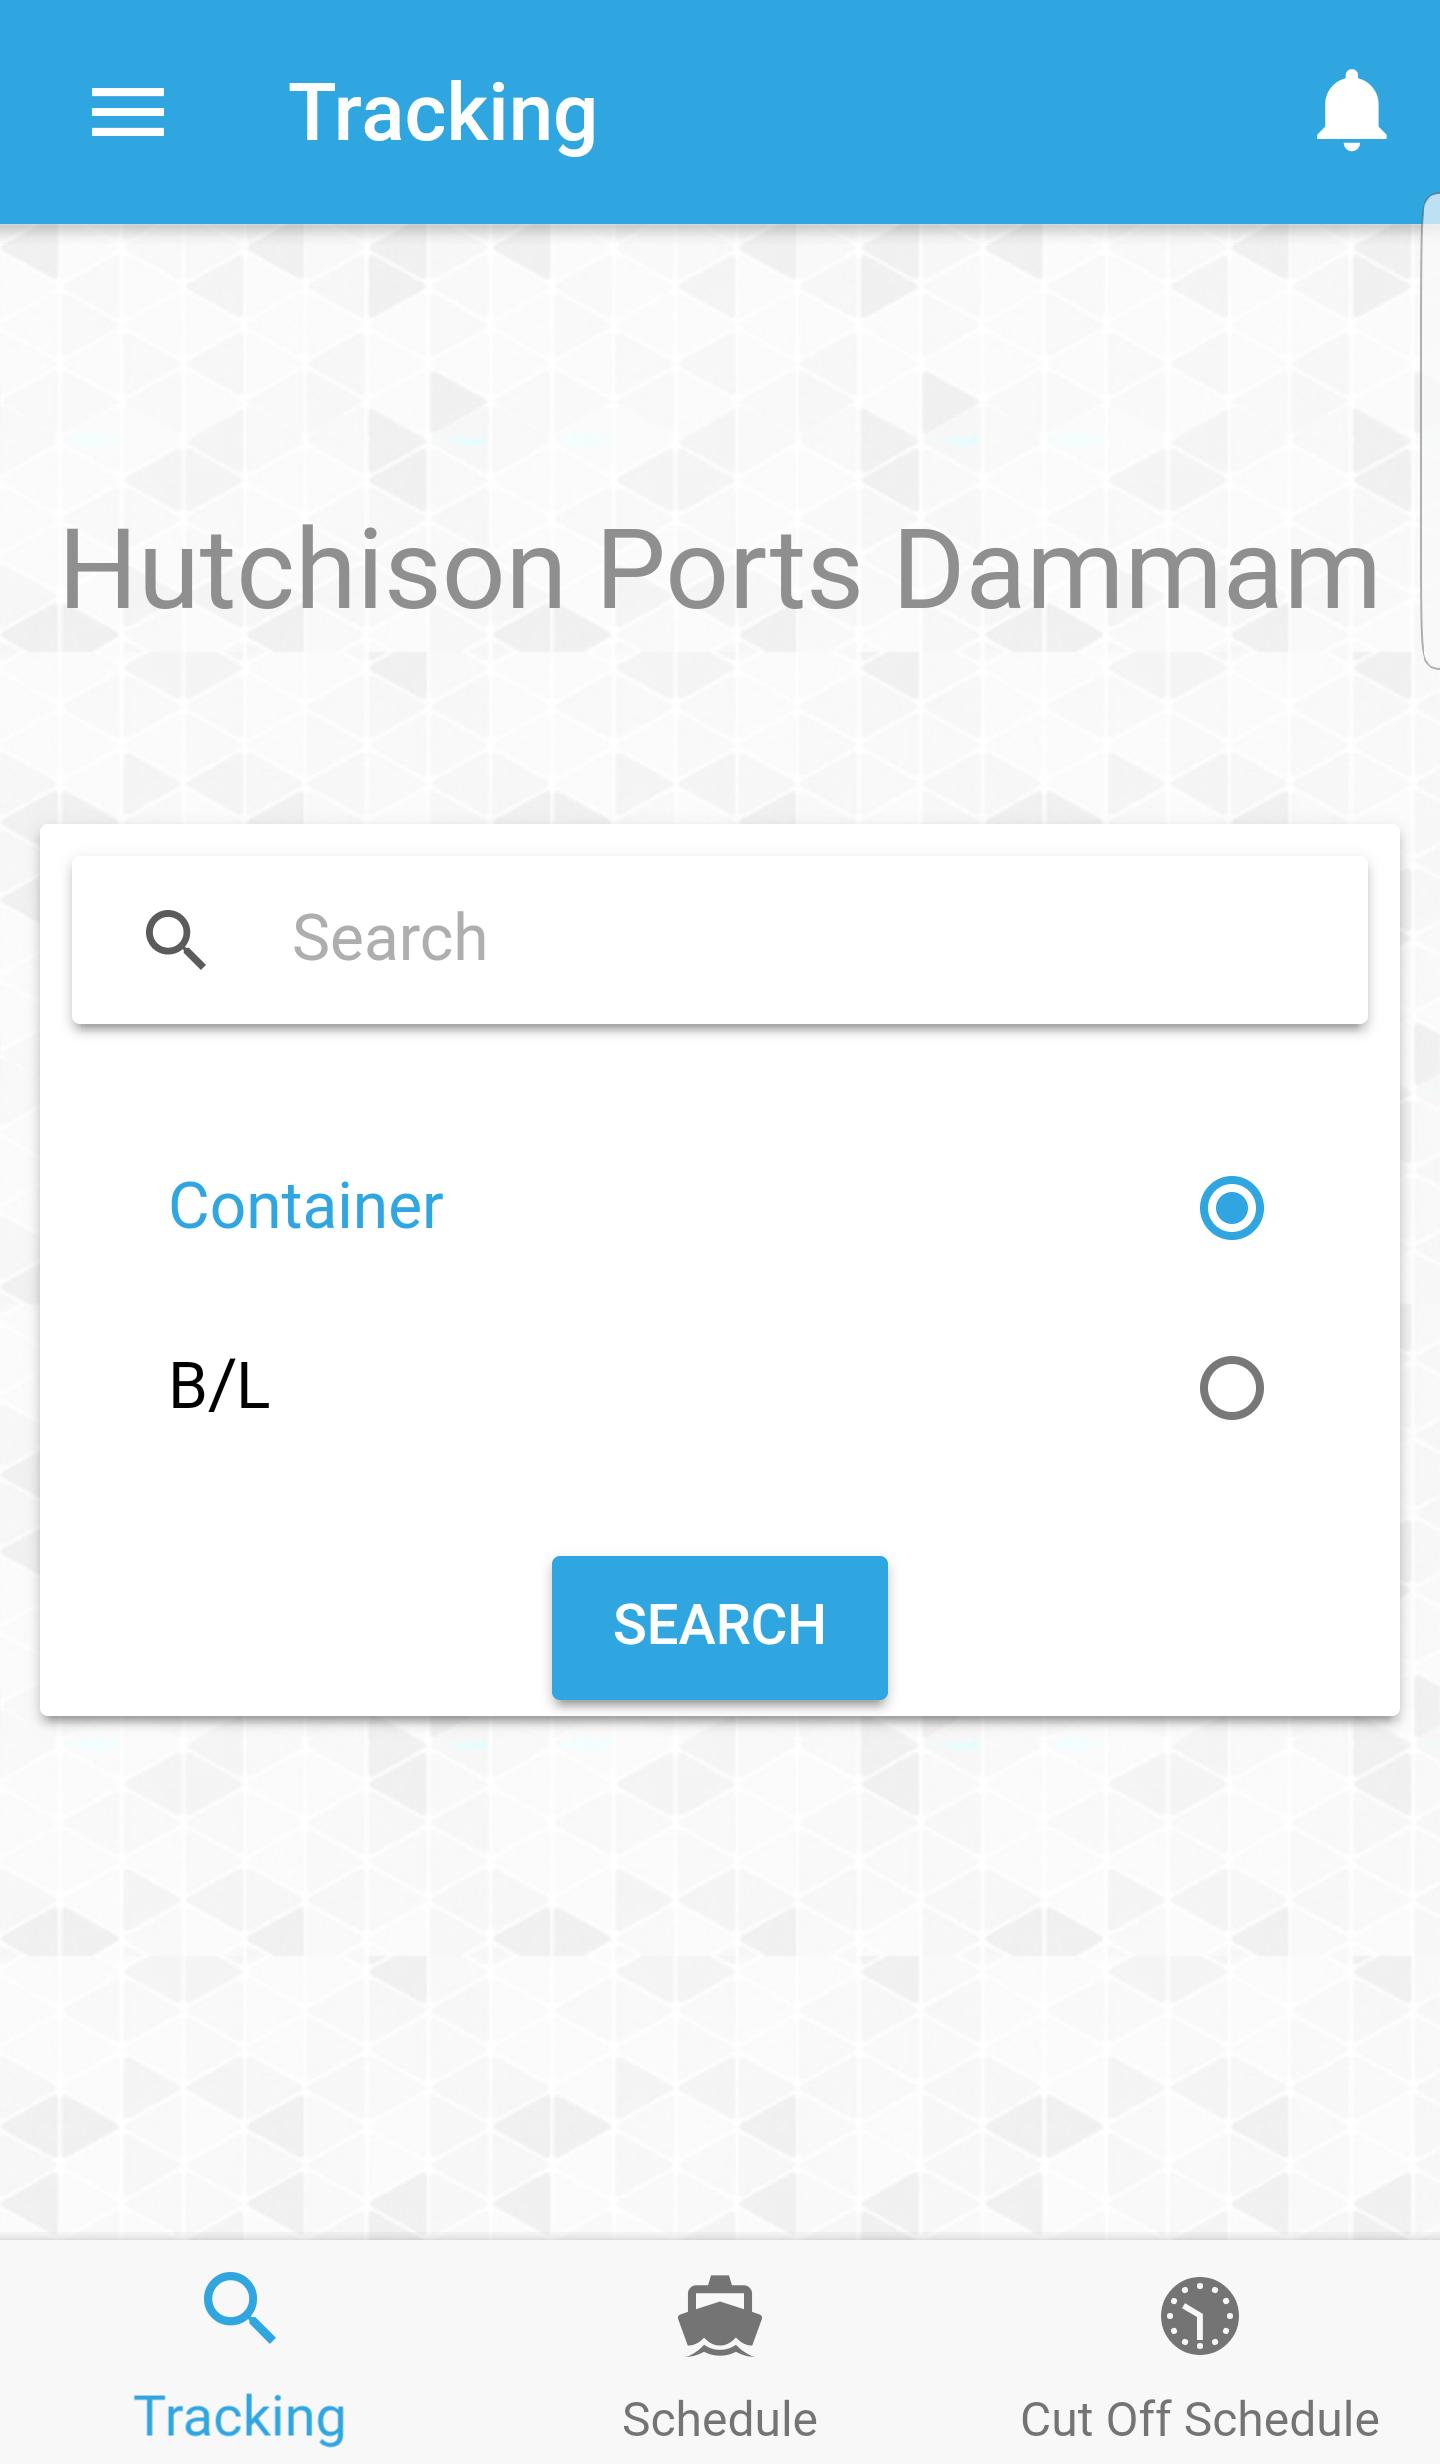Click the blue app bar at the top

point(720,110)
